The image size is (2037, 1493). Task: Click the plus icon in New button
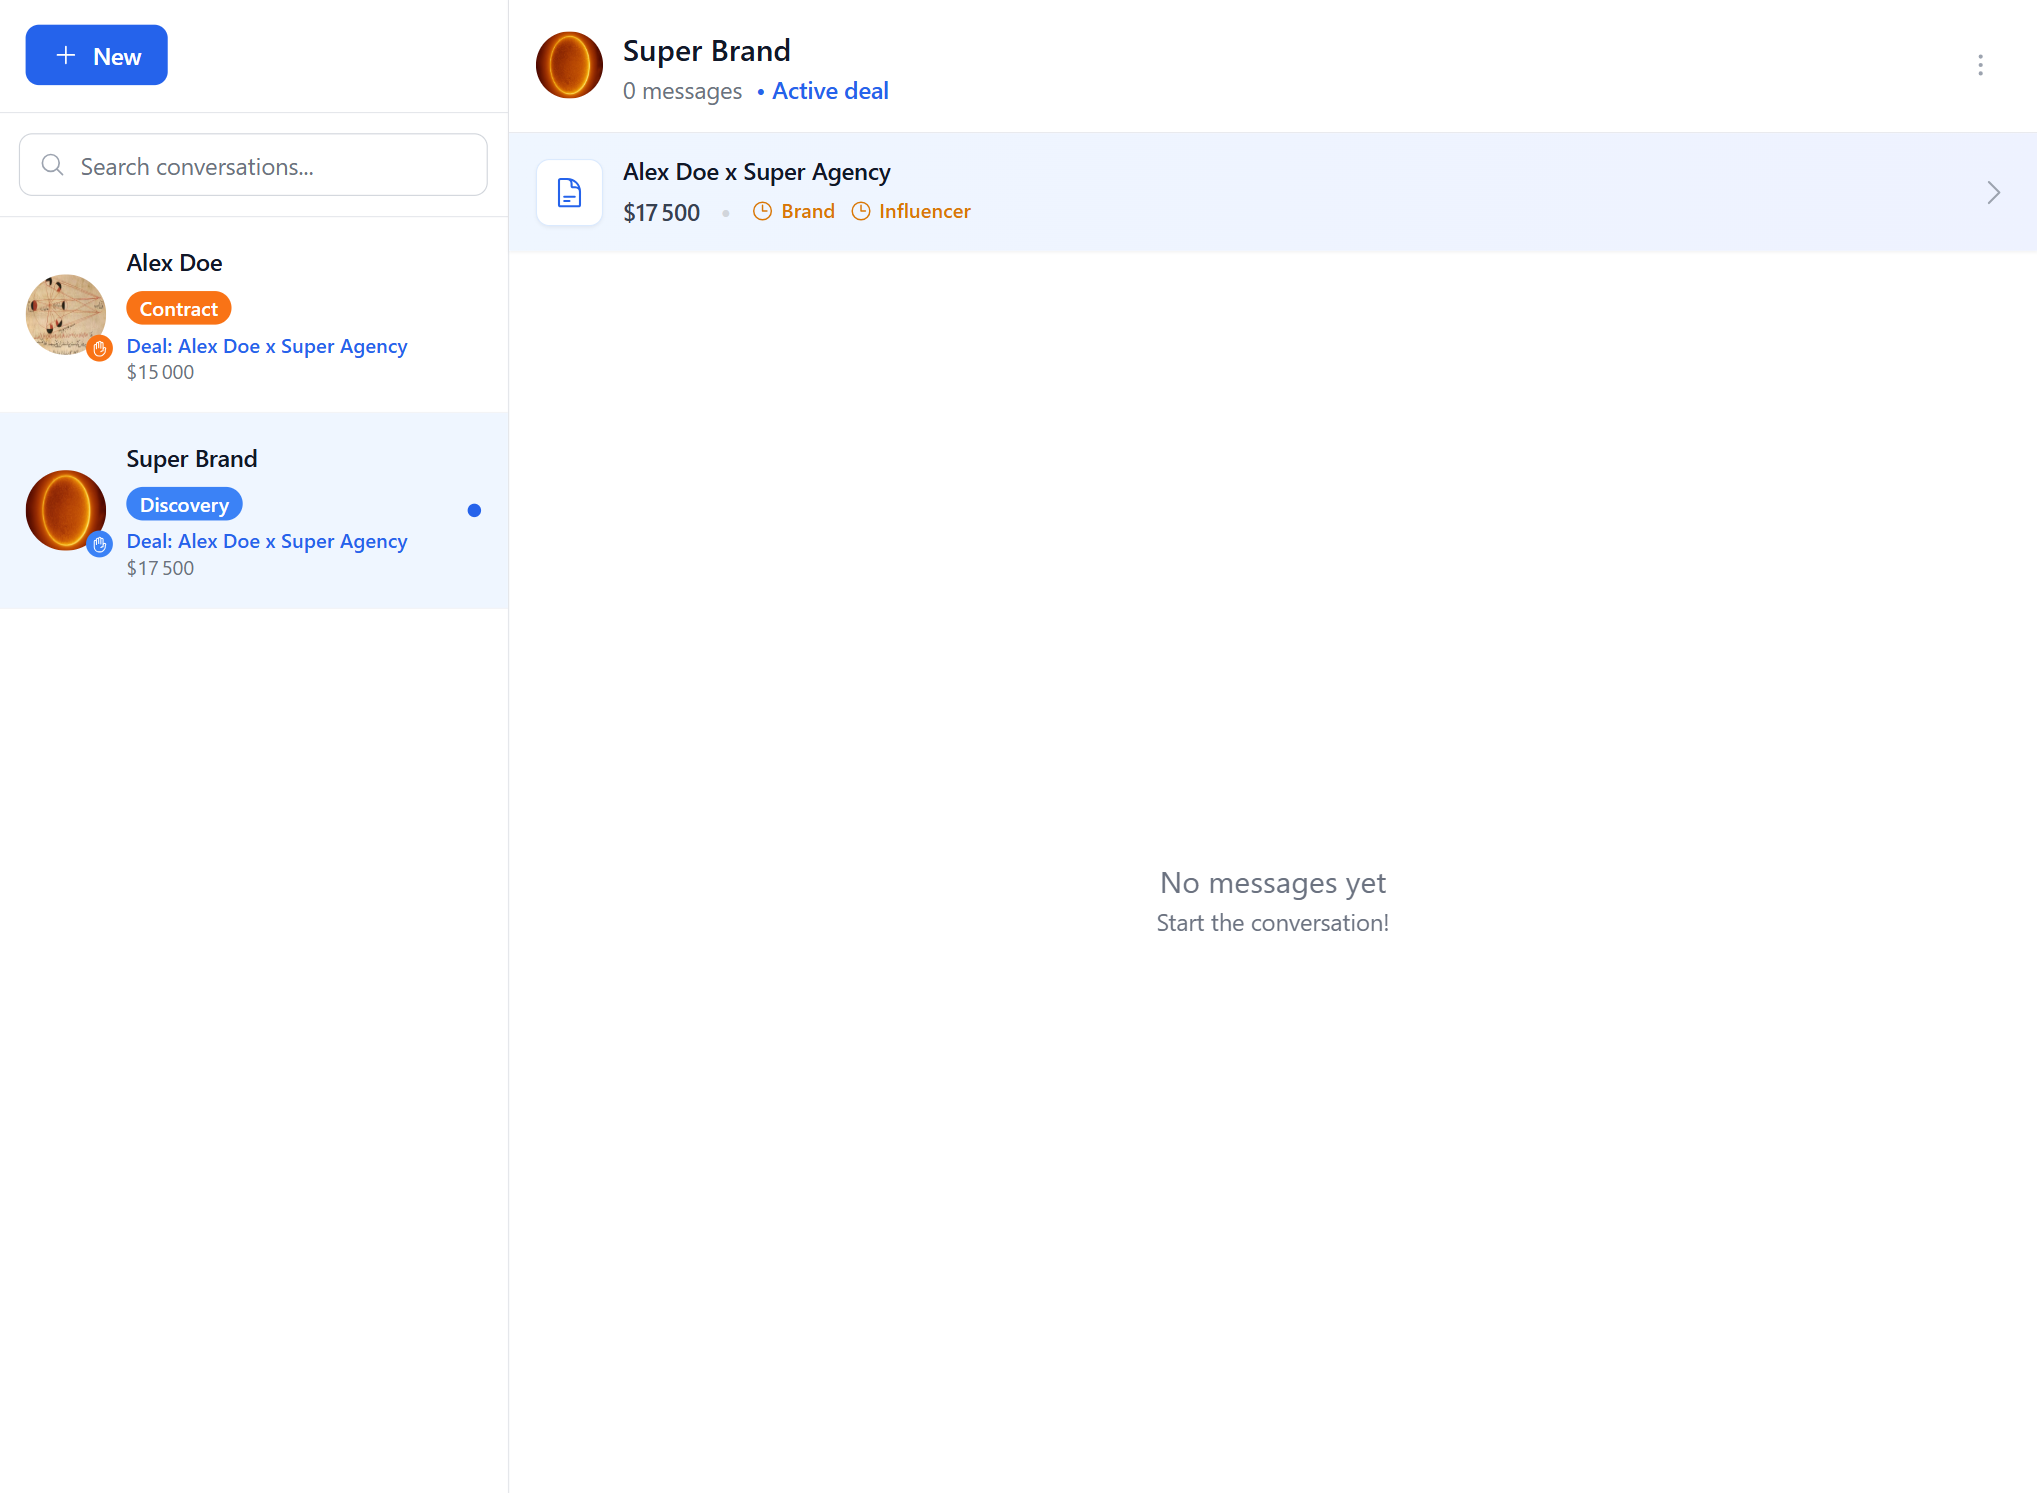(66, 55)
